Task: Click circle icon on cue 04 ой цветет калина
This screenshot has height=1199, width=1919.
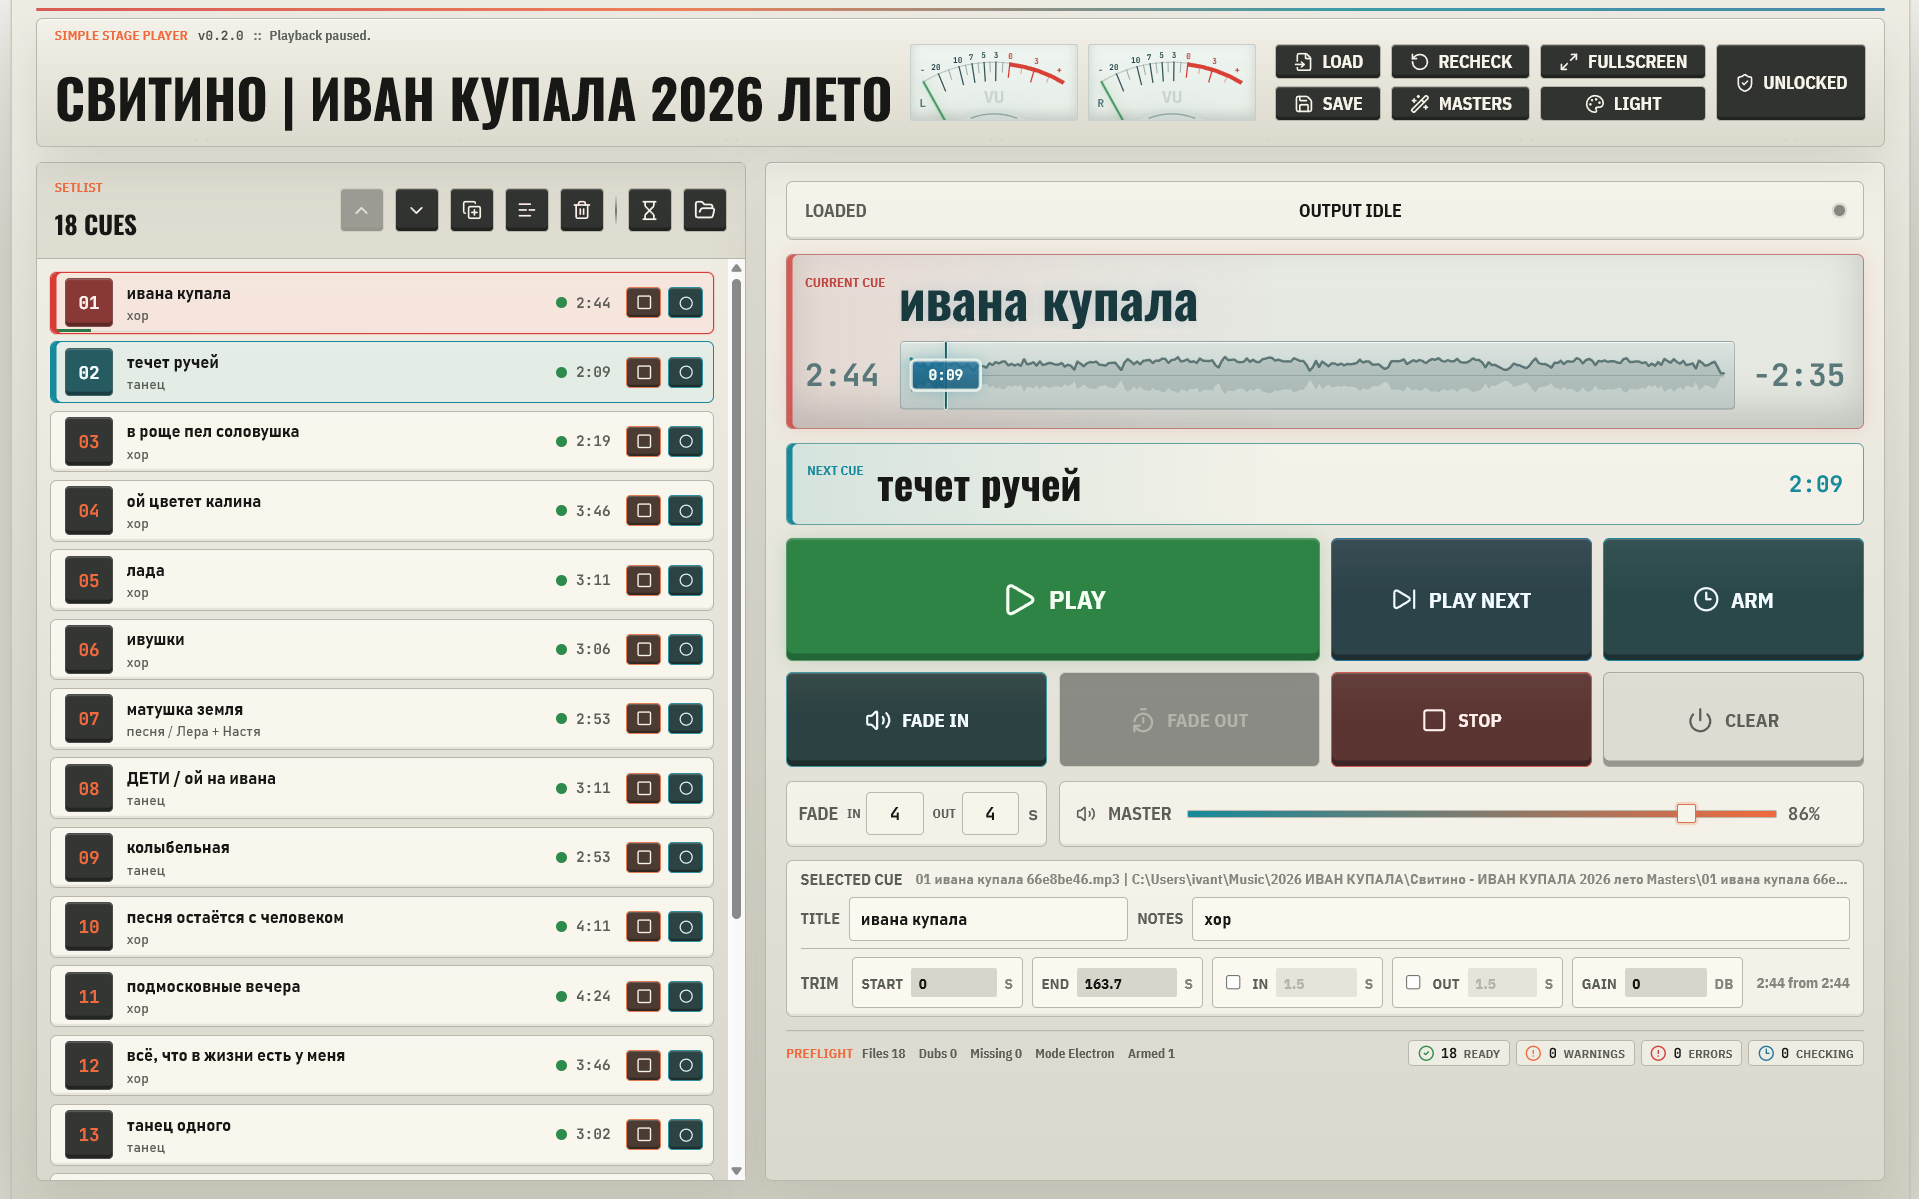Action: pyautogui.click(x=686, y=511)
